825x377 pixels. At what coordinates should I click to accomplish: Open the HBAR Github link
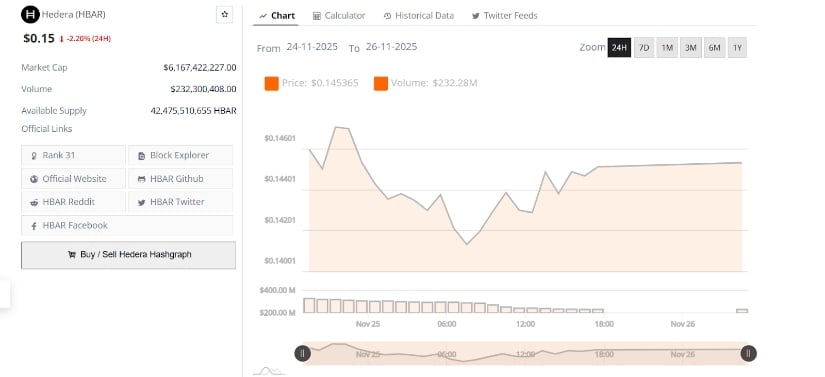coord(180,179)
